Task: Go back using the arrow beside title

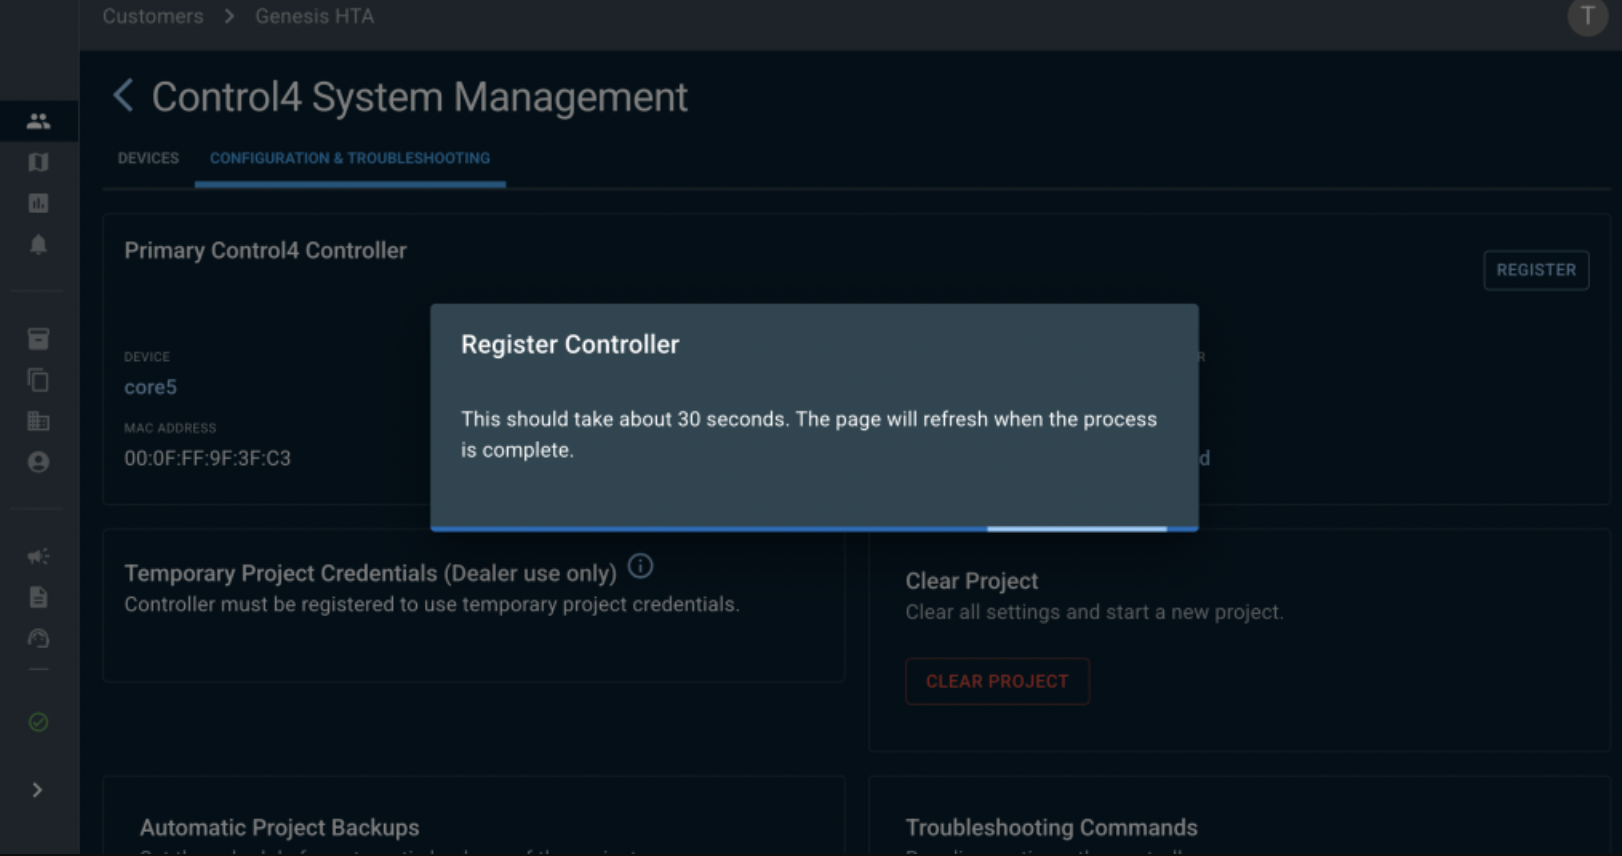Action: pyautogui.click(x=123, y=96)
